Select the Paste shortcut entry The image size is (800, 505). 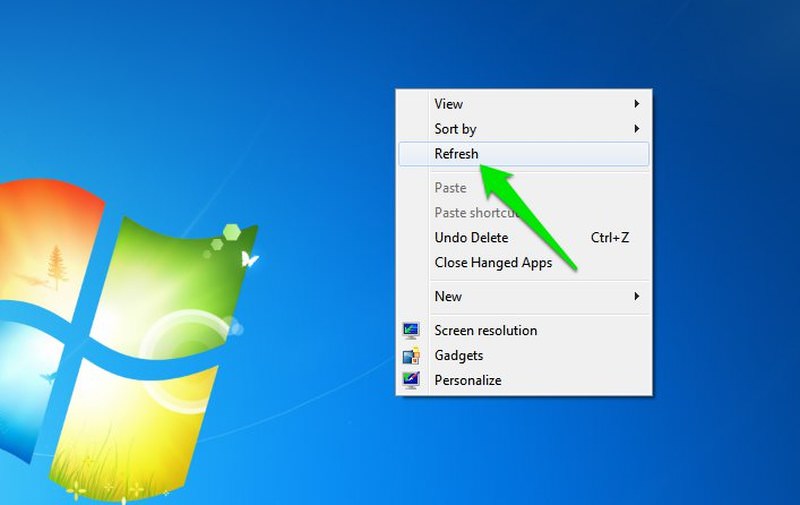coord(523,213)
